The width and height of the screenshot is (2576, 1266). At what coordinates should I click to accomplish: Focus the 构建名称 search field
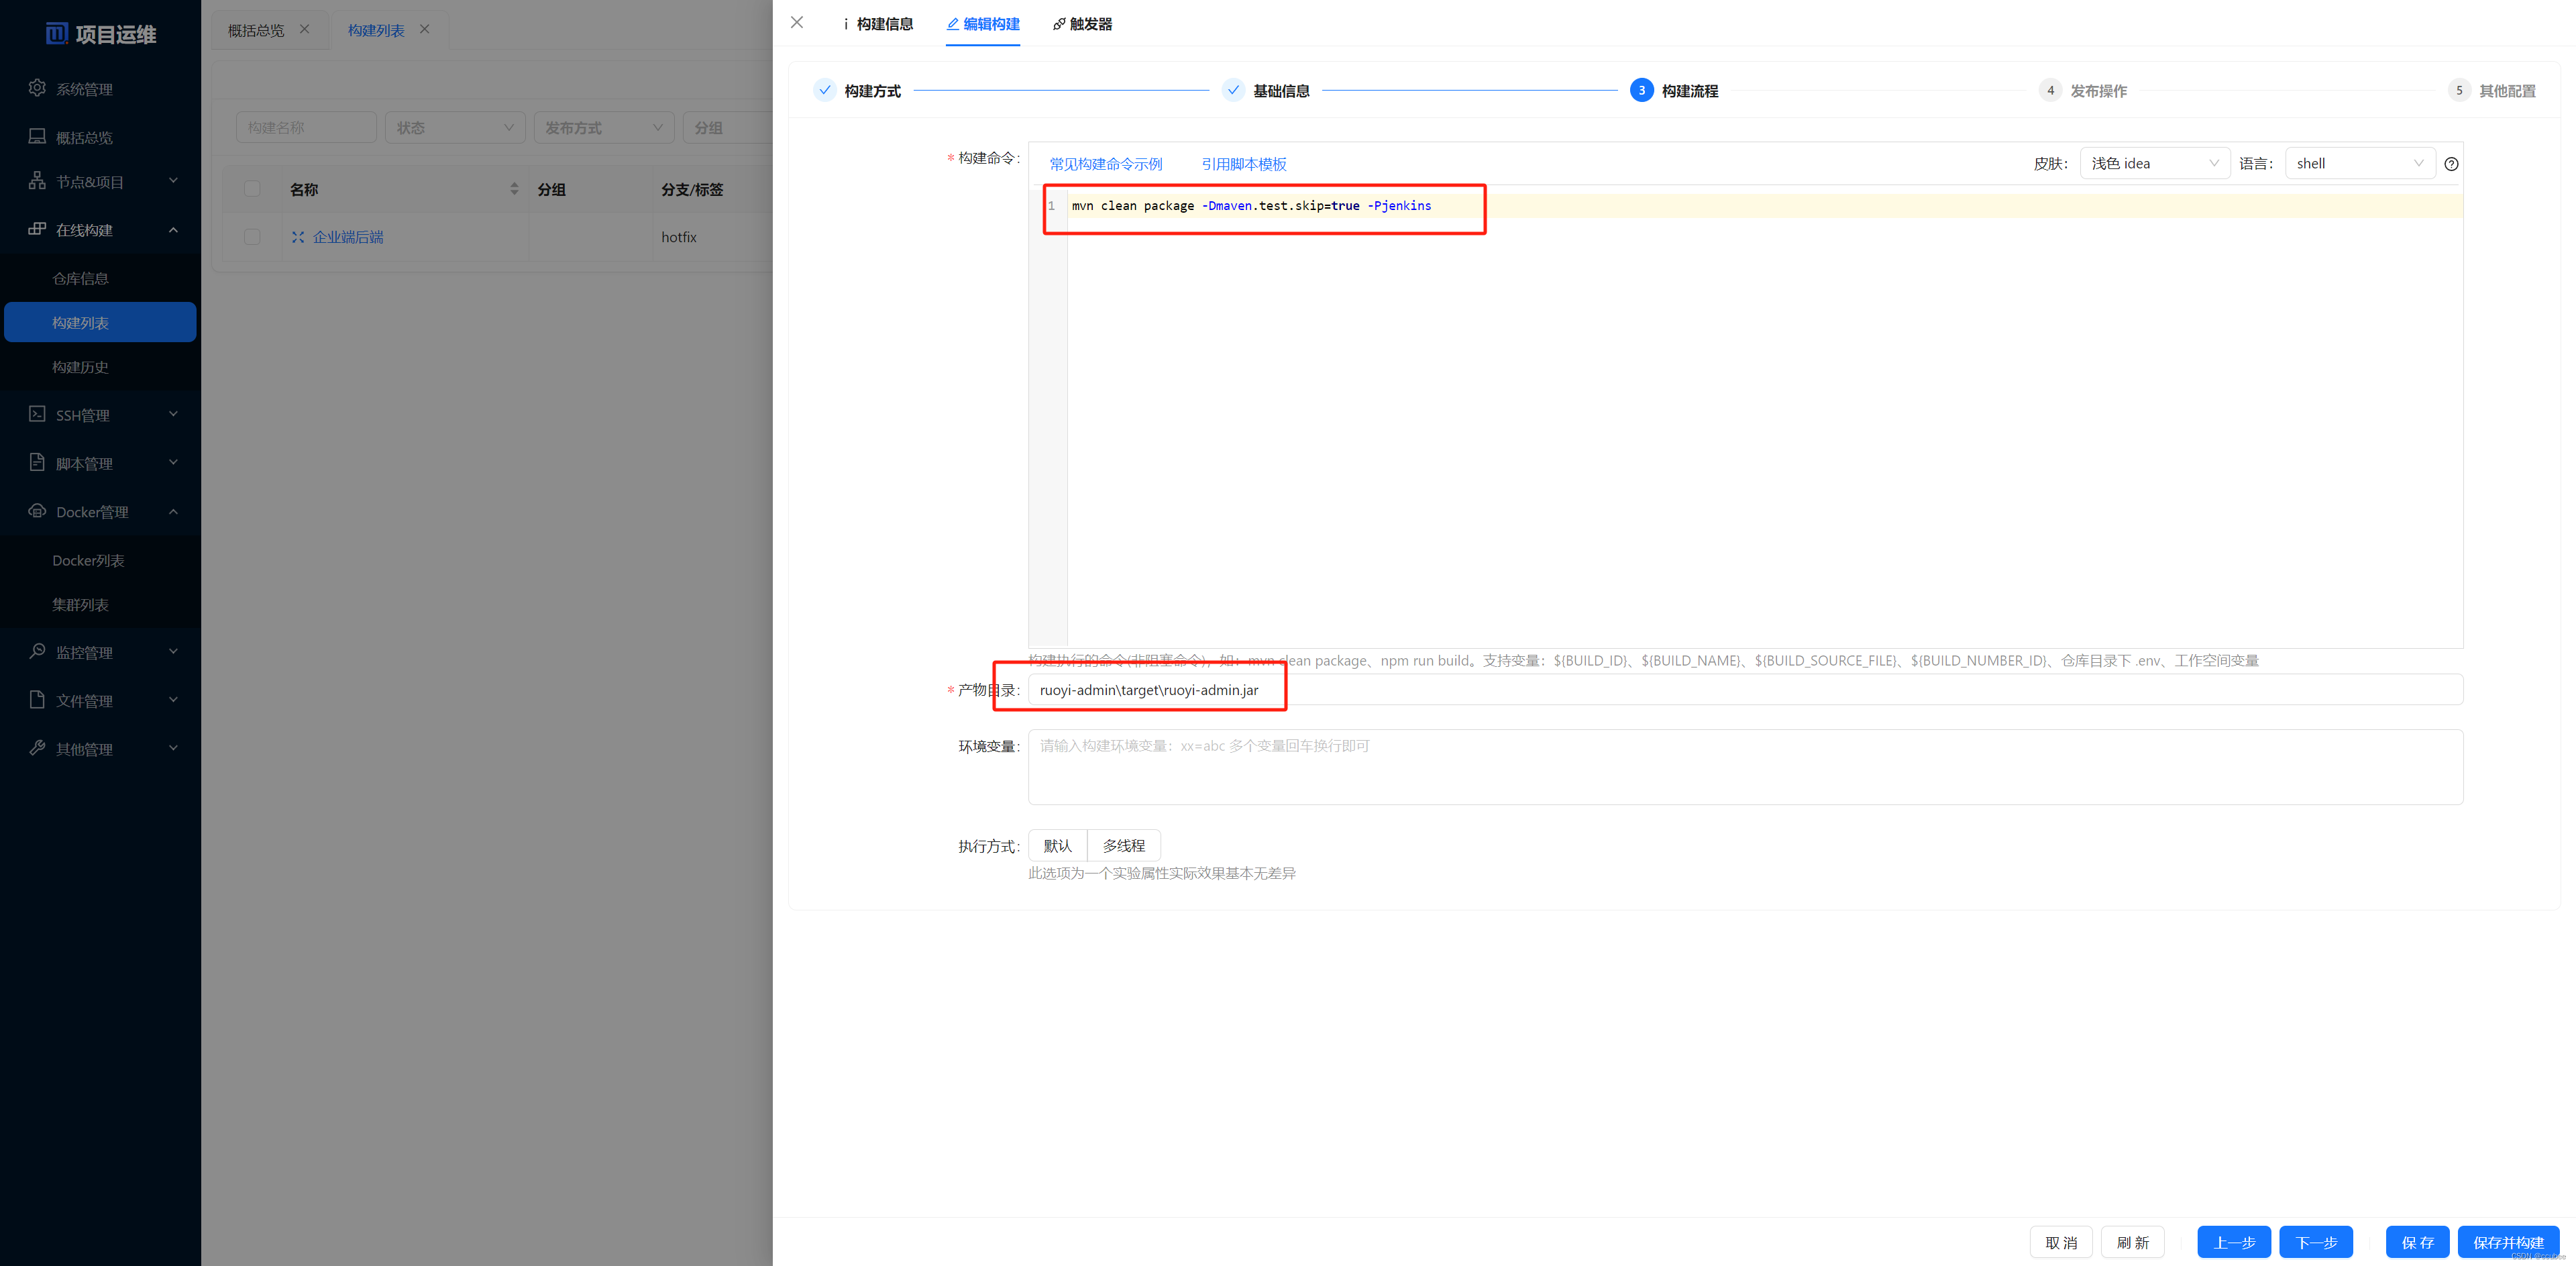pos(306,128)
